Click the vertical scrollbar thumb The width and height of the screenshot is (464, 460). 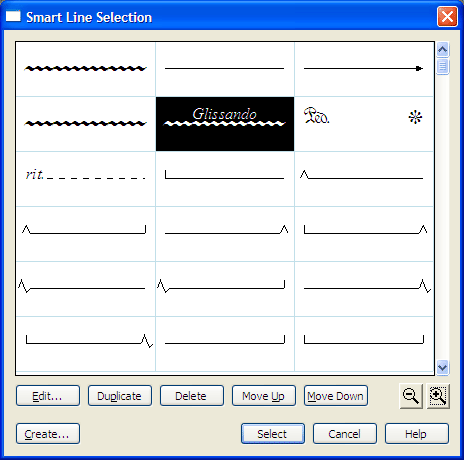pos(442,67)
